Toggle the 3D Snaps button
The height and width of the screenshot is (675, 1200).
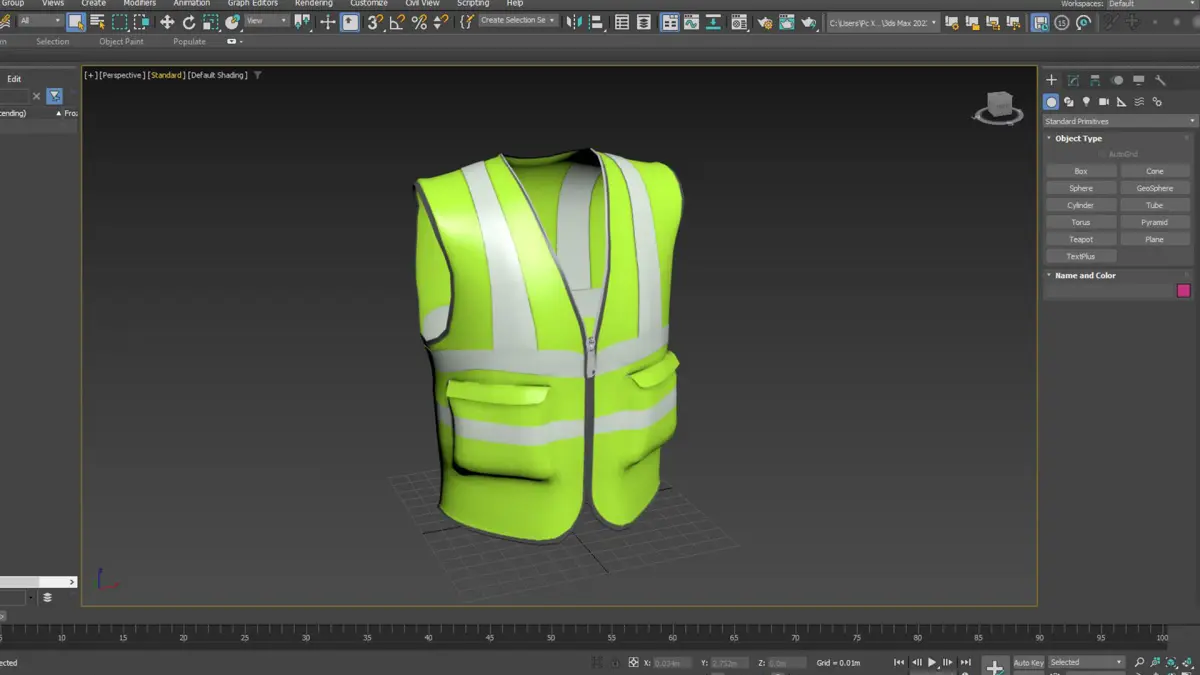tap(375, 22)
